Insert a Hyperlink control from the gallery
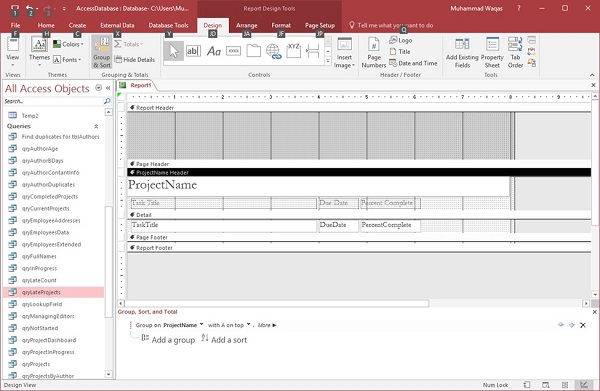Image resolution: width=600 pixels, height=391 pixels. 274,51
